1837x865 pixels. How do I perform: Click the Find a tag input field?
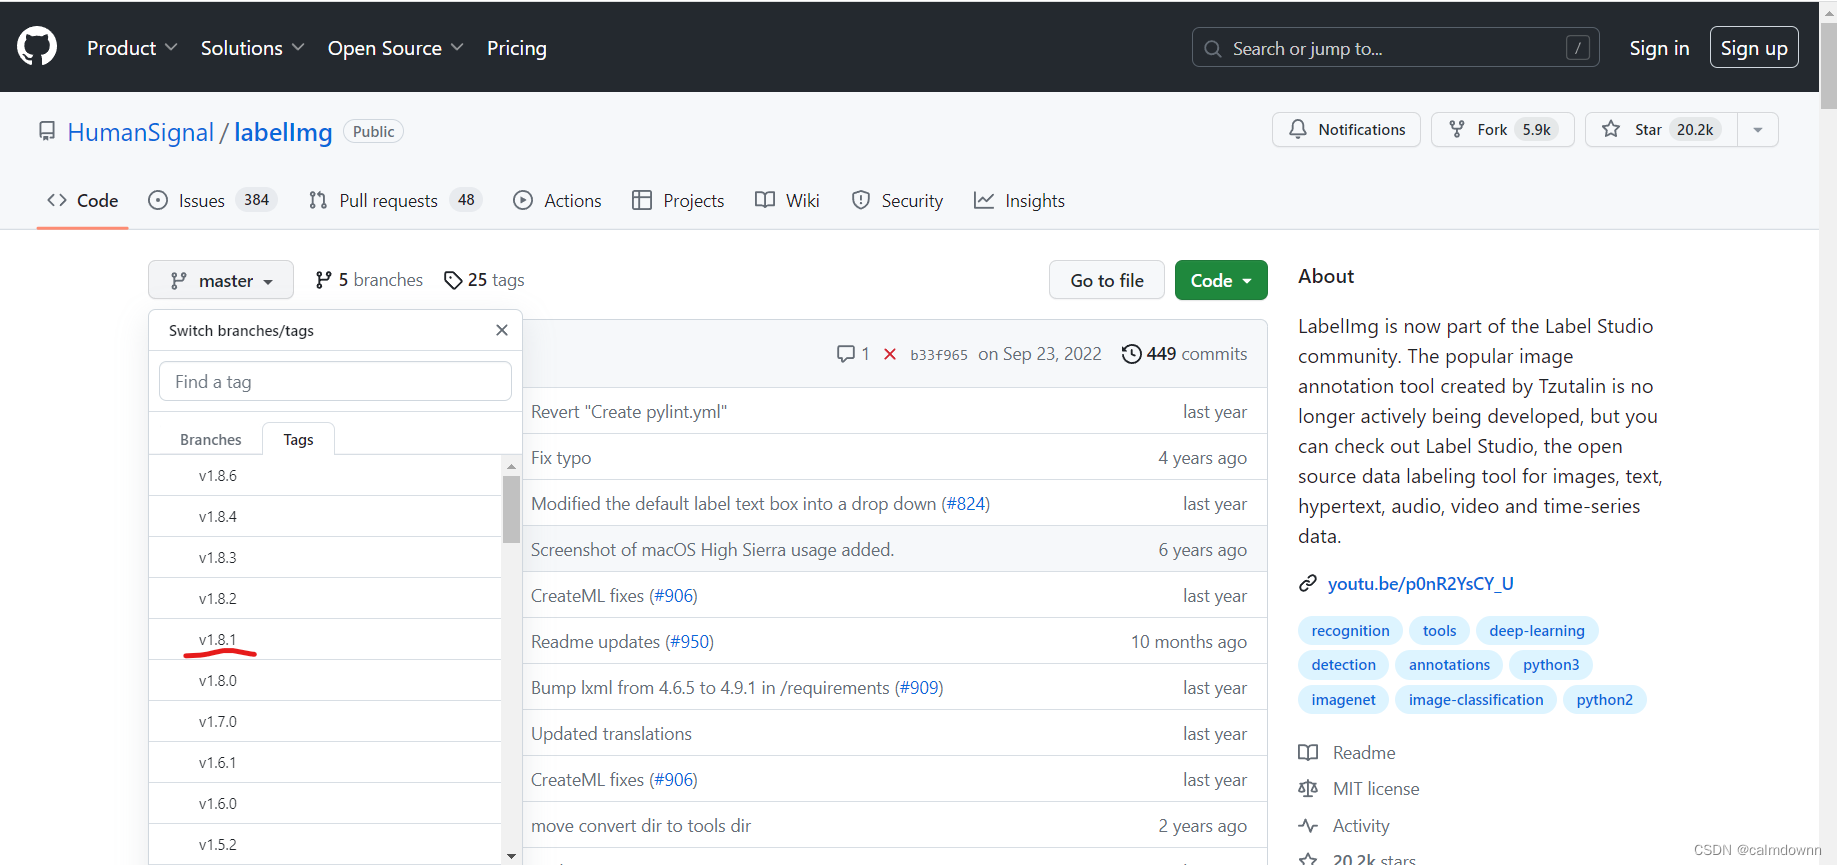pyautogui.click(x=335, y=381)
